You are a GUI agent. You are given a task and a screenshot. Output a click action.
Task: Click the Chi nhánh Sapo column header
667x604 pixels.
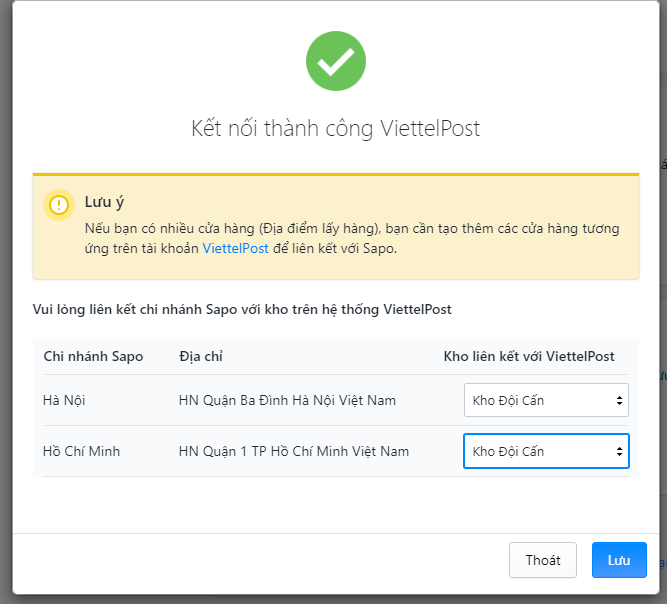[x=93, y=356]
